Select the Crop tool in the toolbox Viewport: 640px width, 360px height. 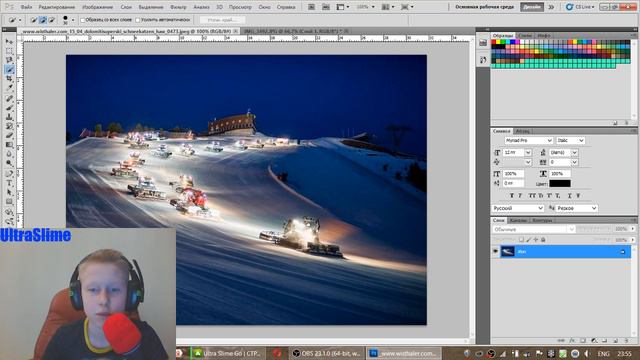(9, 78)
